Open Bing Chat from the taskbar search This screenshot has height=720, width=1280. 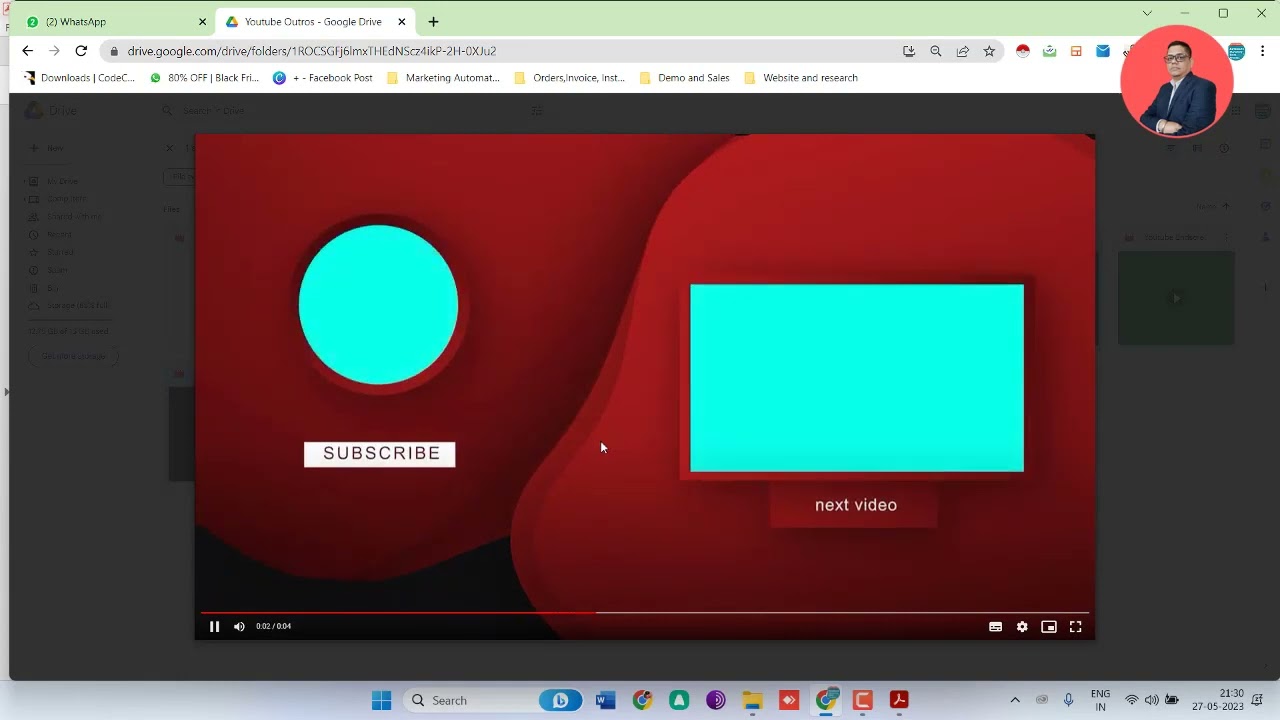click(560, 700)
